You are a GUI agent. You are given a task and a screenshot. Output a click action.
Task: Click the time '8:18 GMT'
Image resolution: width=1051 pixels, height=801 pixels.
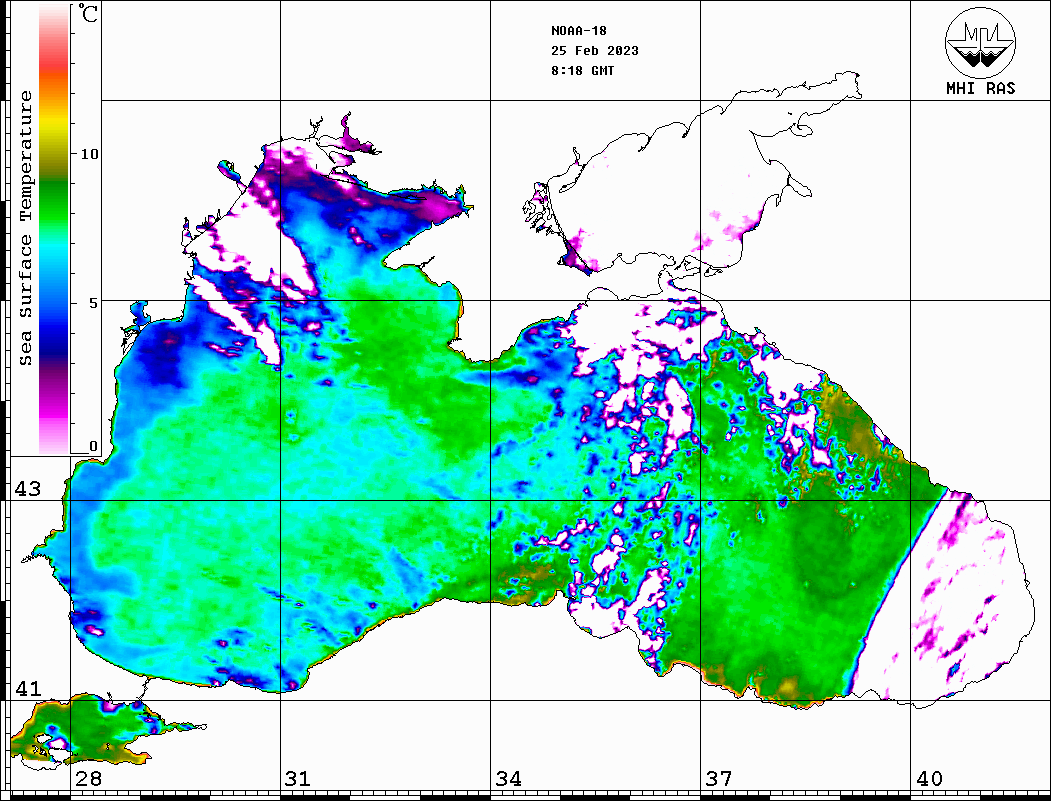point(582,70)
